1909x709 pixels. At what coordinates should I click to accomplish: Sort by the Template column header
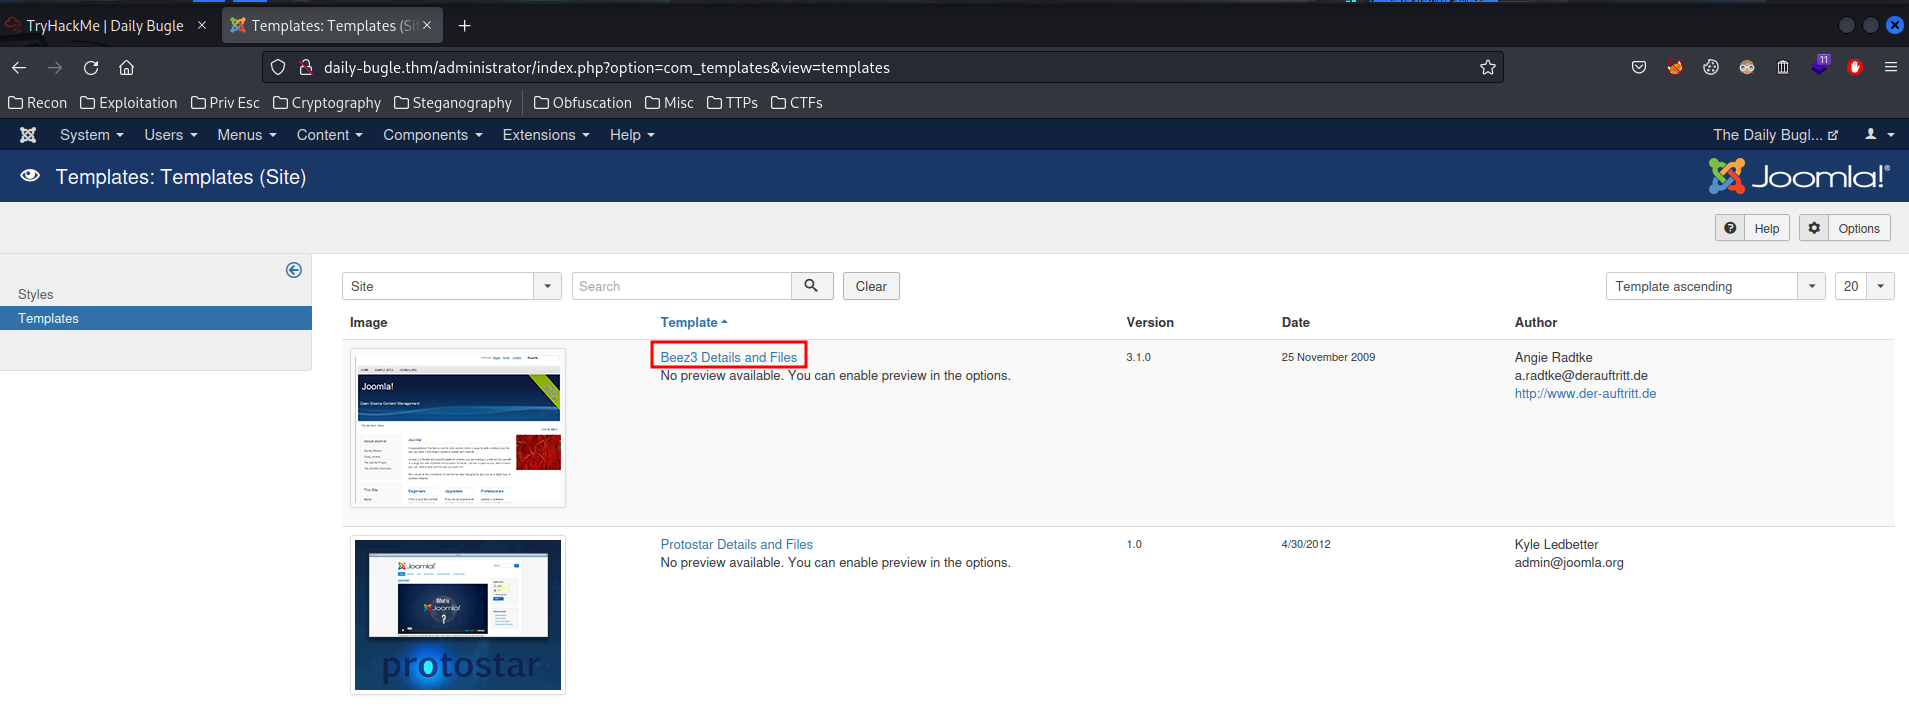694,322
